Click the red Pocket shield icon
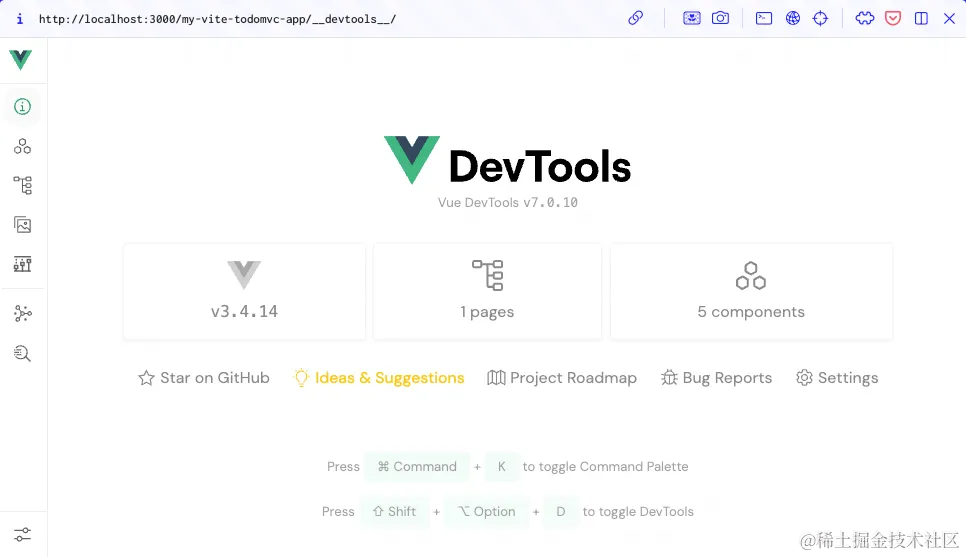 tap(893, 18)
